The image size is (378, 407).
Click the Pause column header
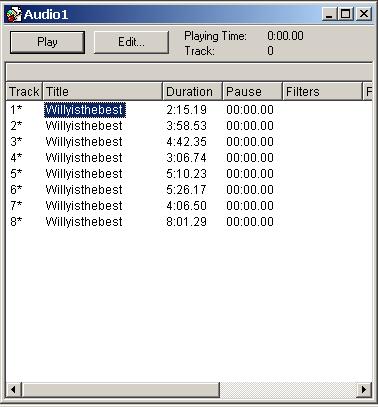(x=252, y=91)
